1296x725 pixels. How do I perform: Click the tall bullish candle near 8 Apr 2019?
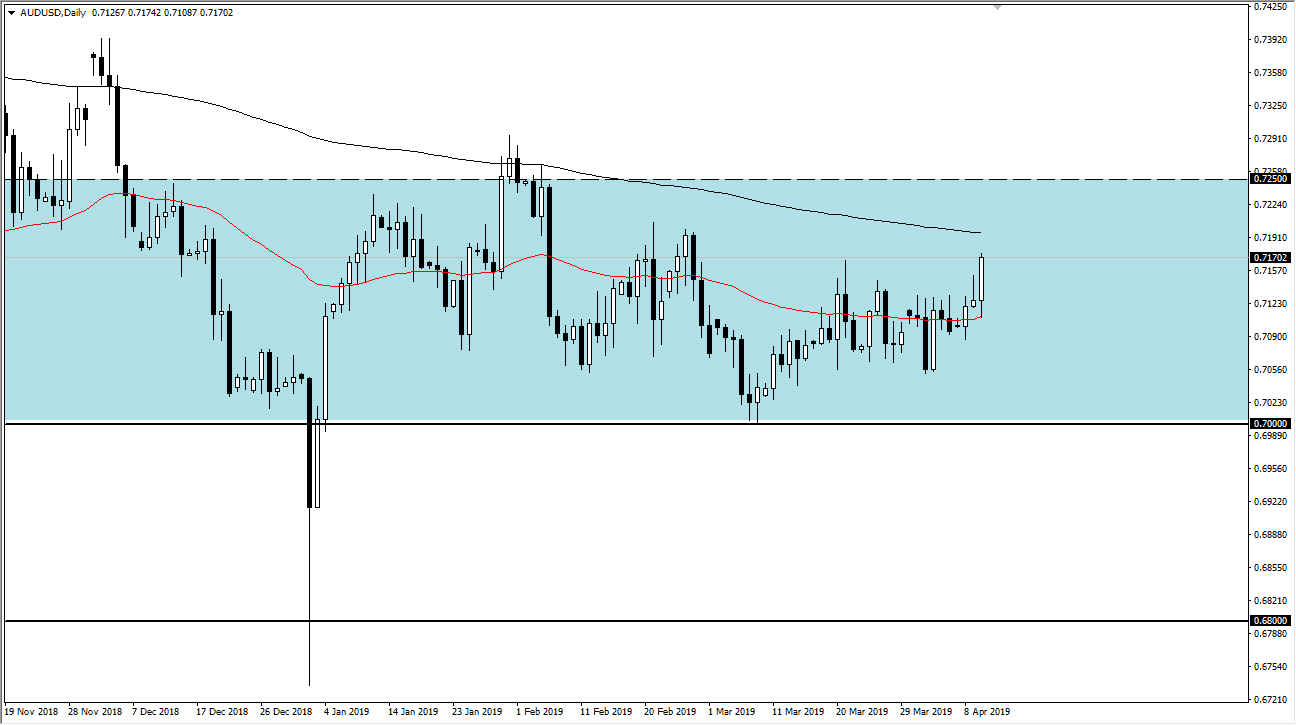(x=981, y=280)
